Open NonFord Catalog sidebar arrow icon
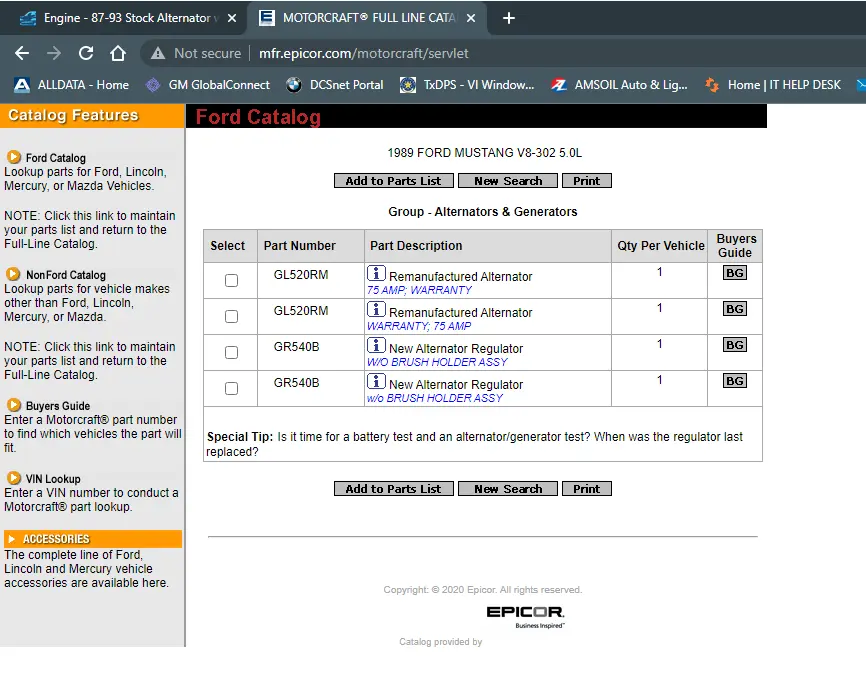 [x=14, y=275]
